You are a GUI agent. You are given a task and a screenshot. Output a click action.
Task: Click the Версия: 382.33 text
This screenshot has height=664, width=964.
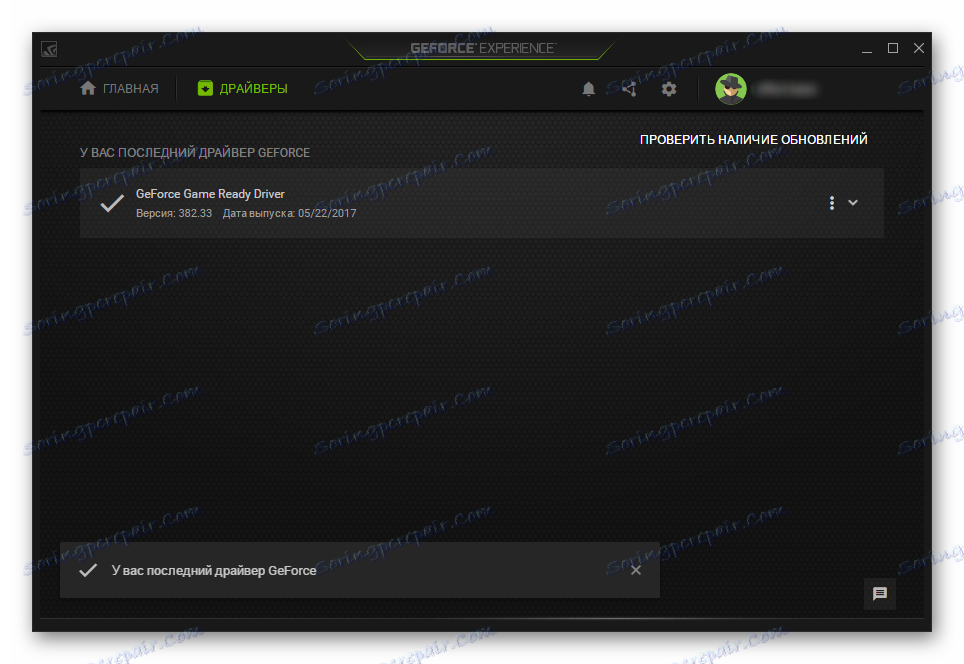click(174, 213)
